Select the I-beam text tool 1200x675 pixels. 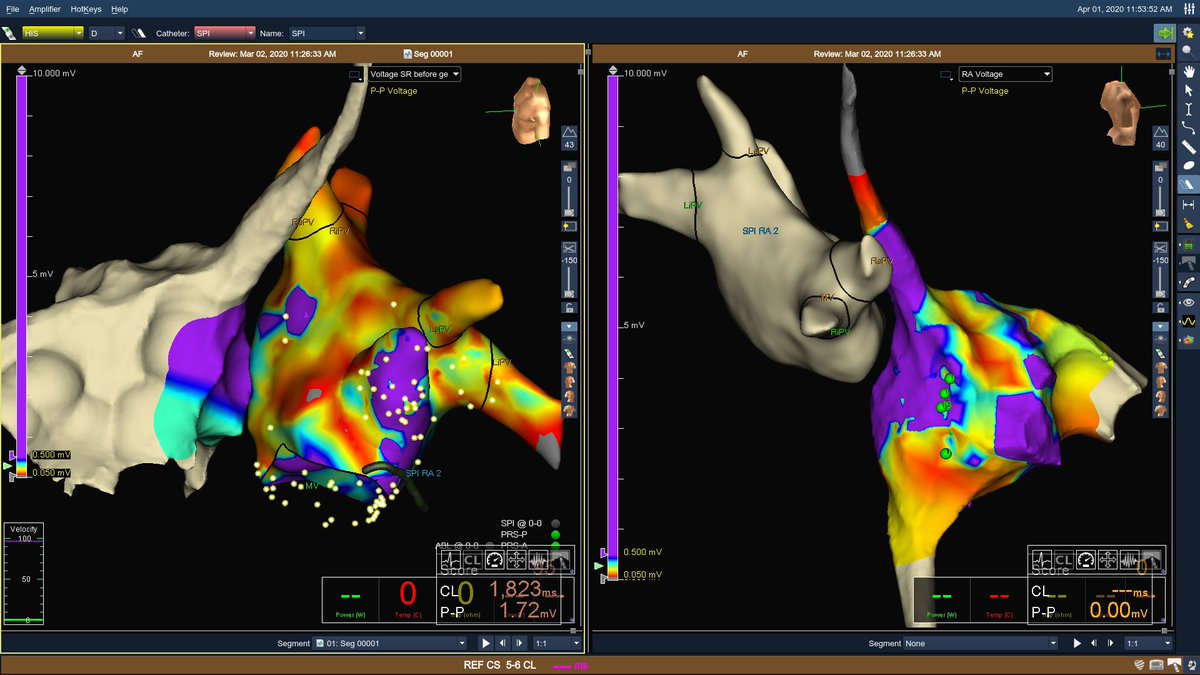pos(1189,109)
